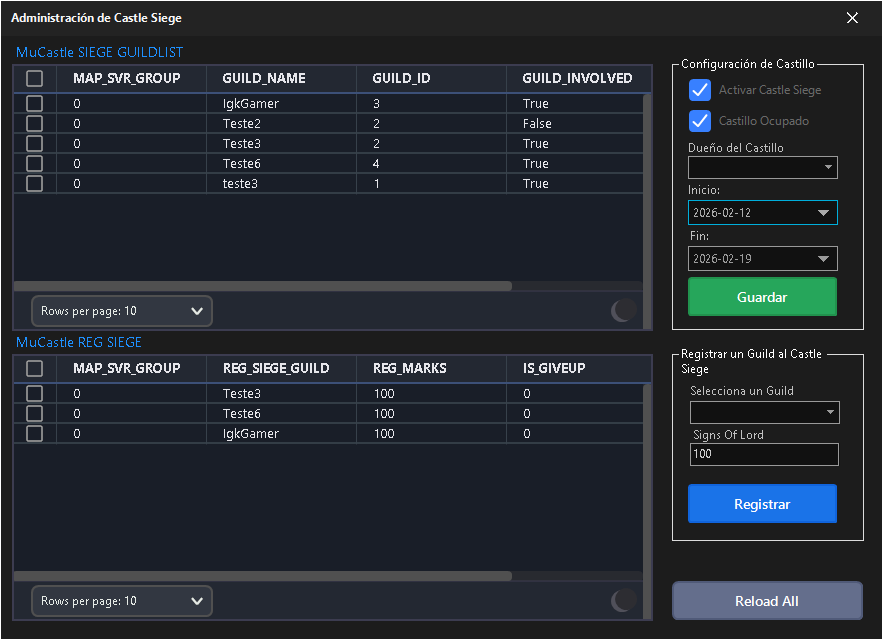Open the Dueño del Castillo dropdown
This screenshot has width=883, height=640.
click(762, 167)
